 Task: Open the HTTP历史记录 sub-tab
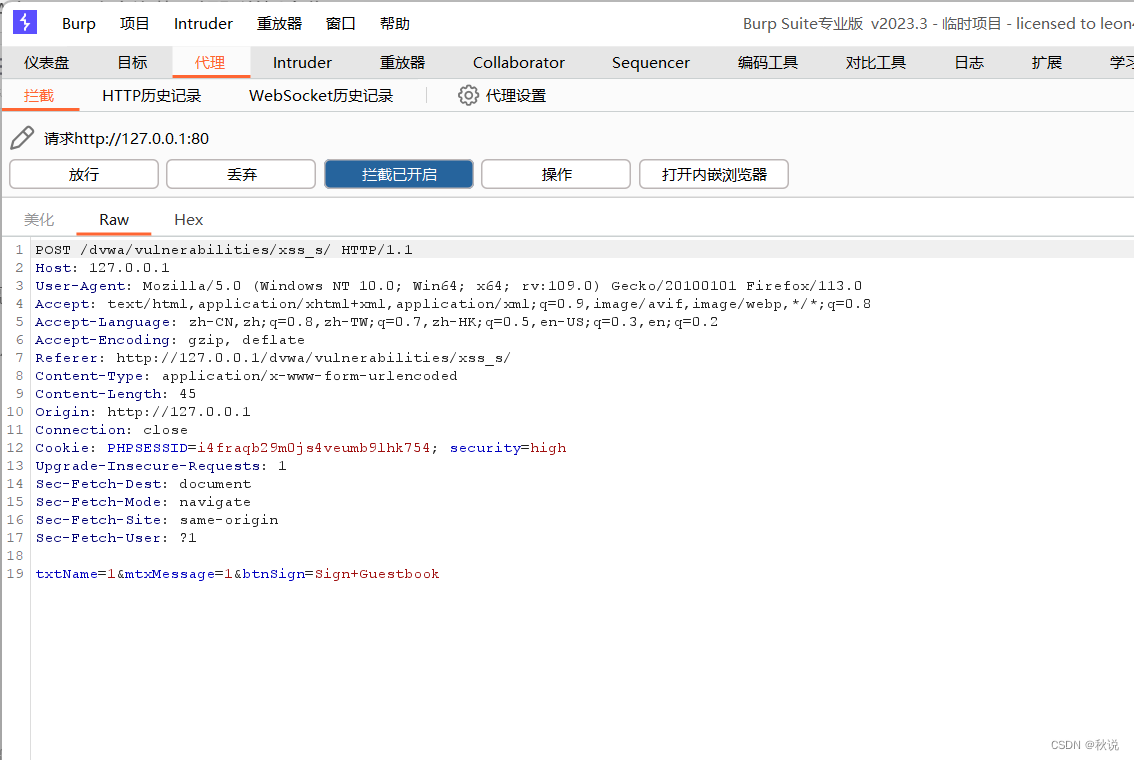152,95
